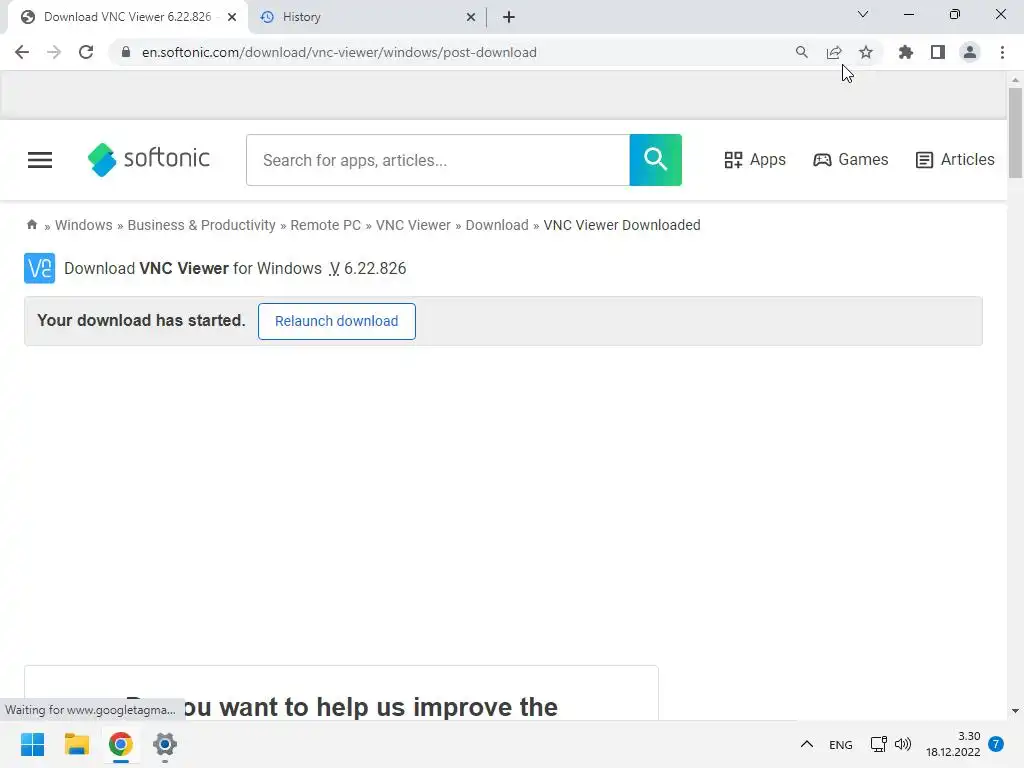Open VNC Viewer breadcrumb link

coord(413,225)
